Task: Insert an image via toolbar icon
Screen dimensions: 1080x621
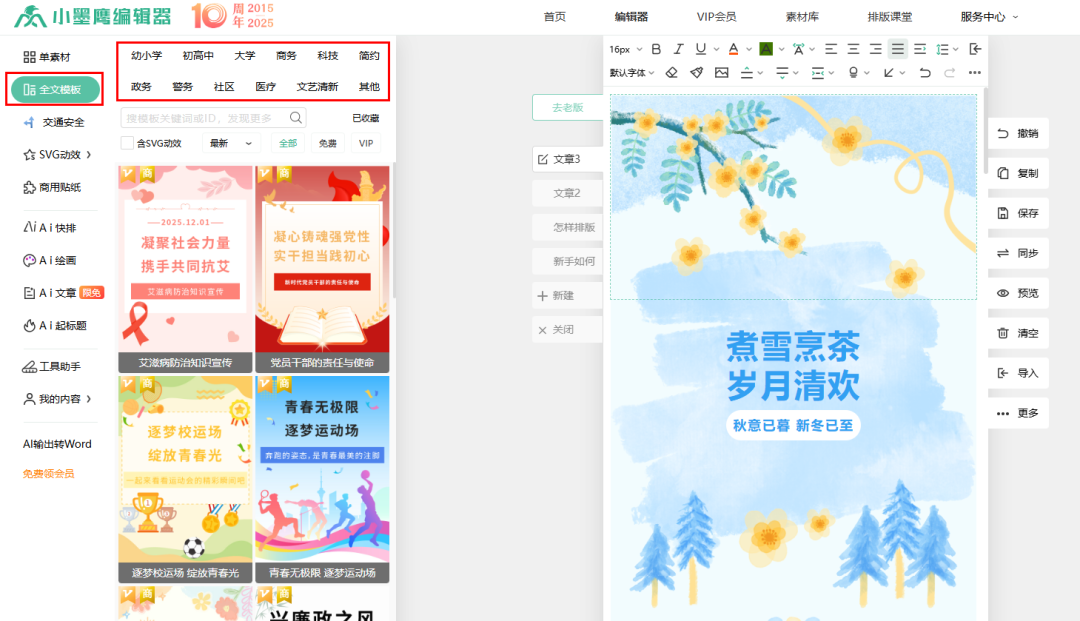Action: 721,73
